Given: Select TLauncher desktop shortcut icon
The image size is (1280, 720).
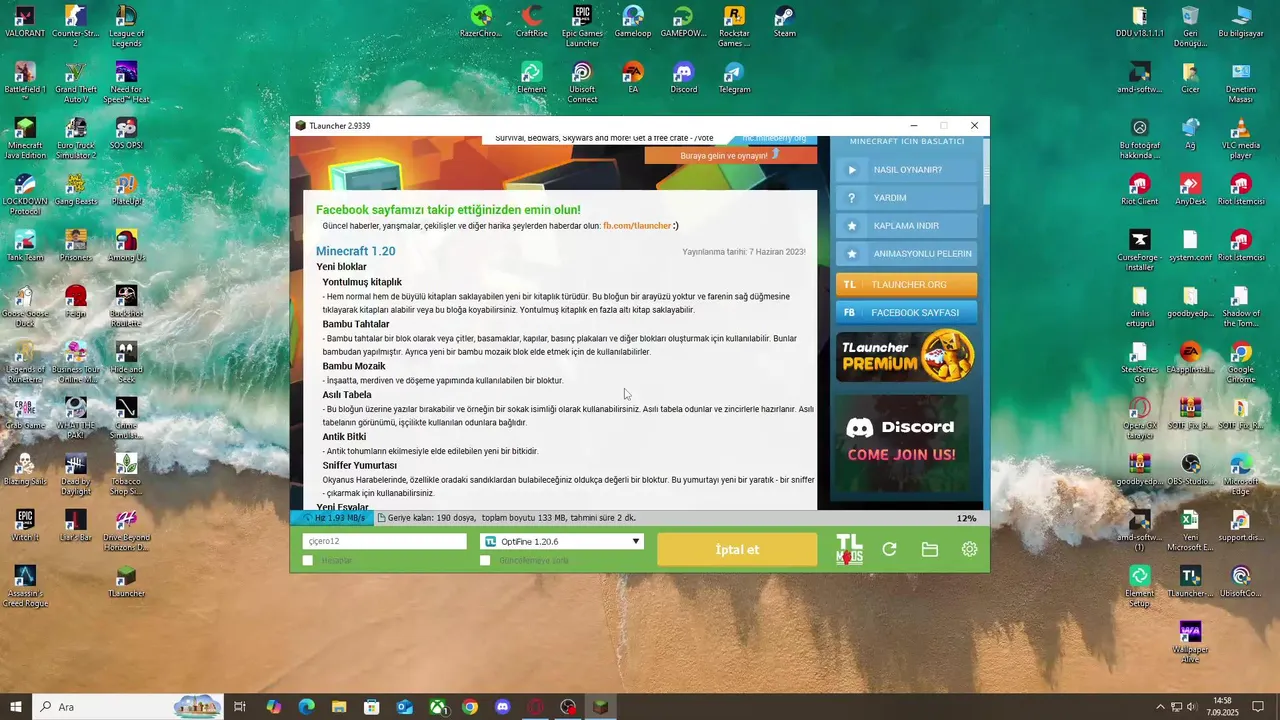Looking at the screenshot, I should click(x=126, y=582).
